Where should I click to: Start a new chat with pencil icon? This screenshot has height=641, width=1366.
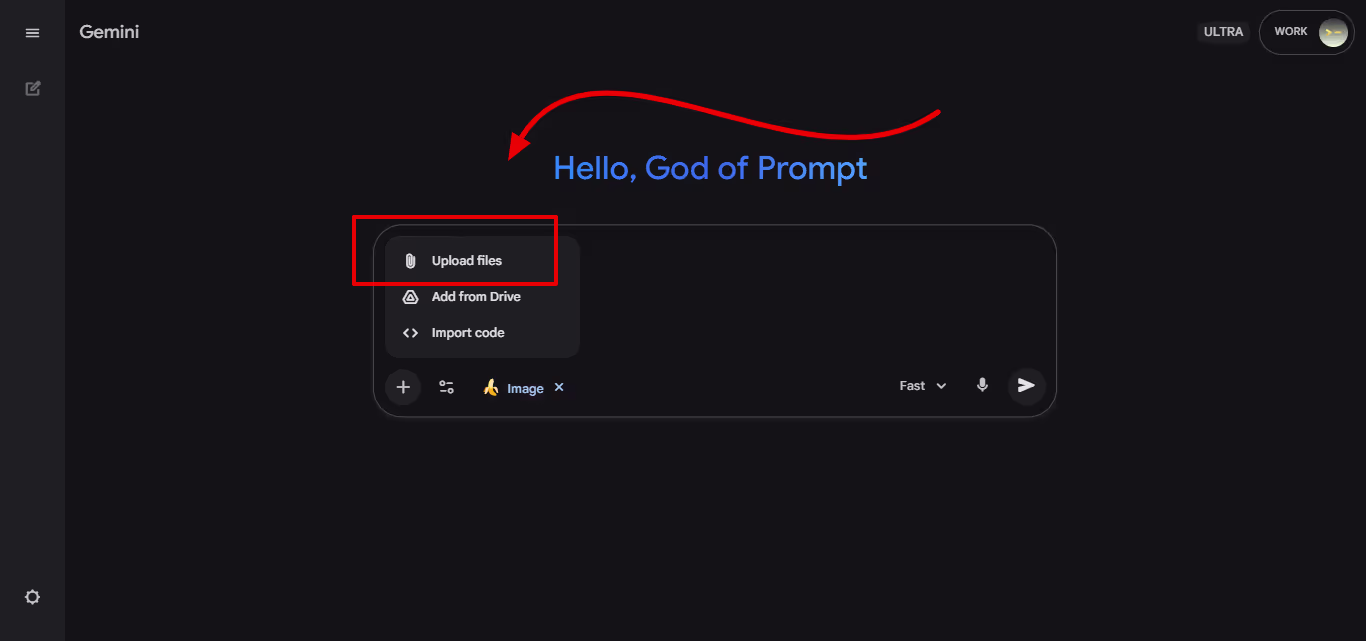pyautogui.click(x=33, y=88)
